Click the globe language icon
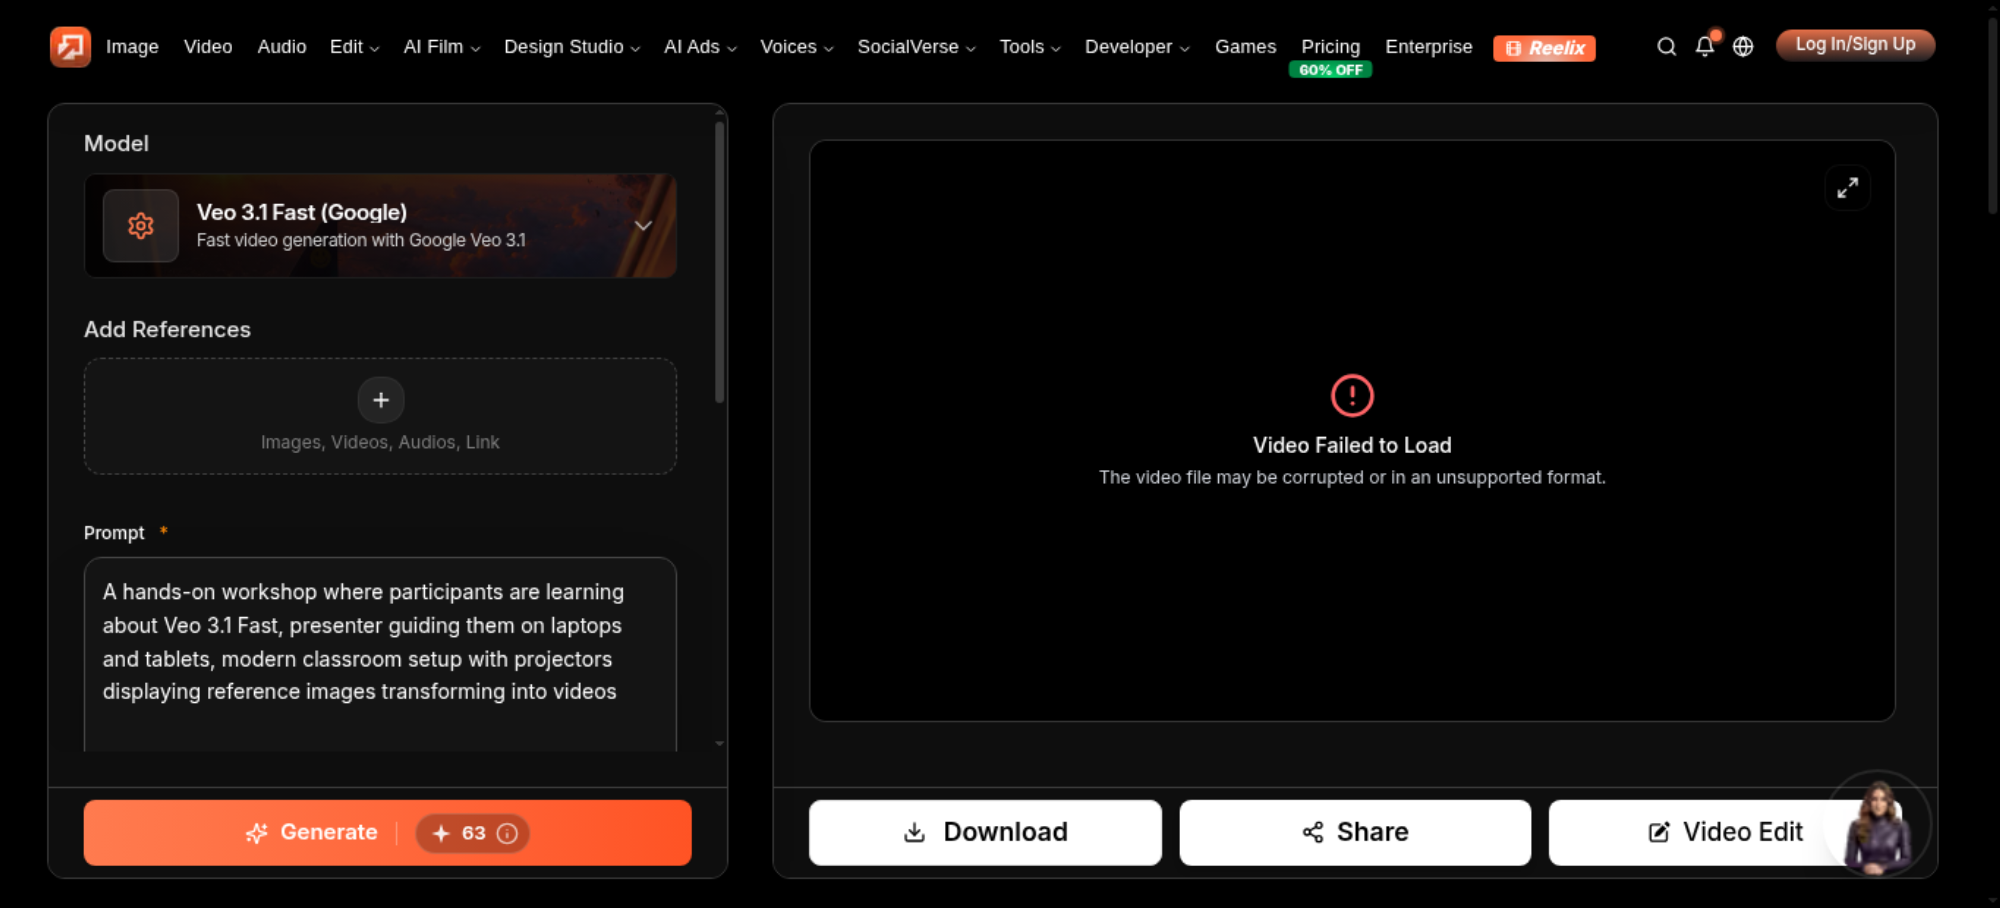Viewport: 2000px width, 908px height. pyautogui.click(x=1743, y=47)
